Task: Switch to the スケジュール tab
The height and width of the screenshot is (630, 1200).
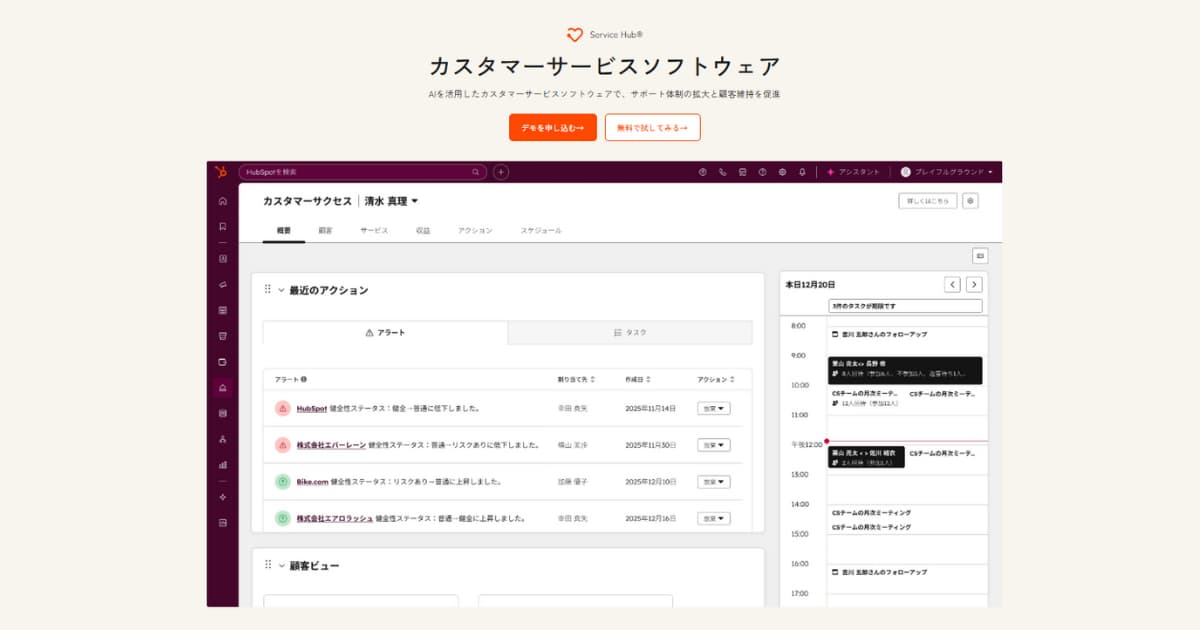Action: click(x=540, y=231)
